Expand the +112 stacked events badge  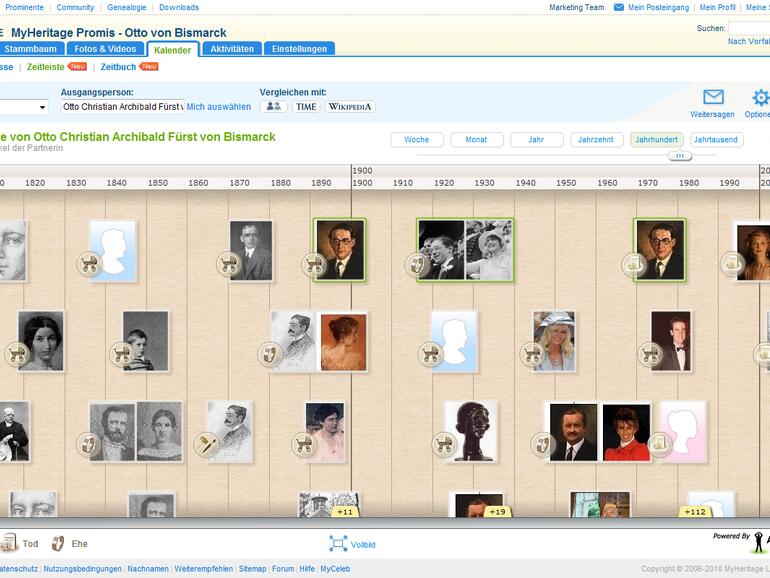[695, 512]
